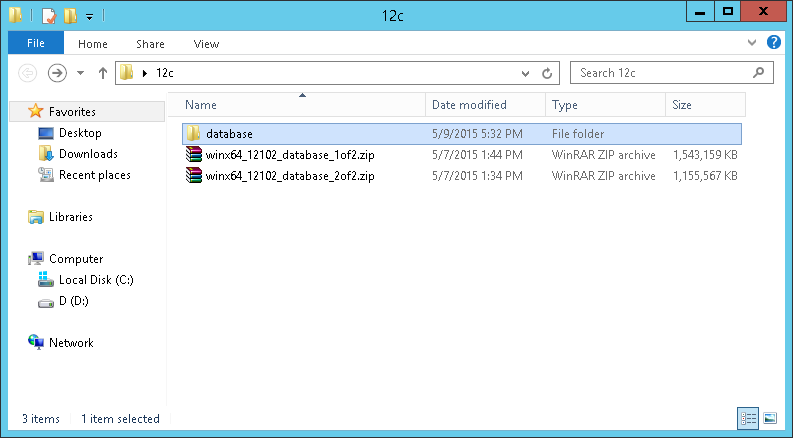Customize Quick Access Toolbar dropdown arrow
Viewport: 793px width, 438px height.
[90, 17]
